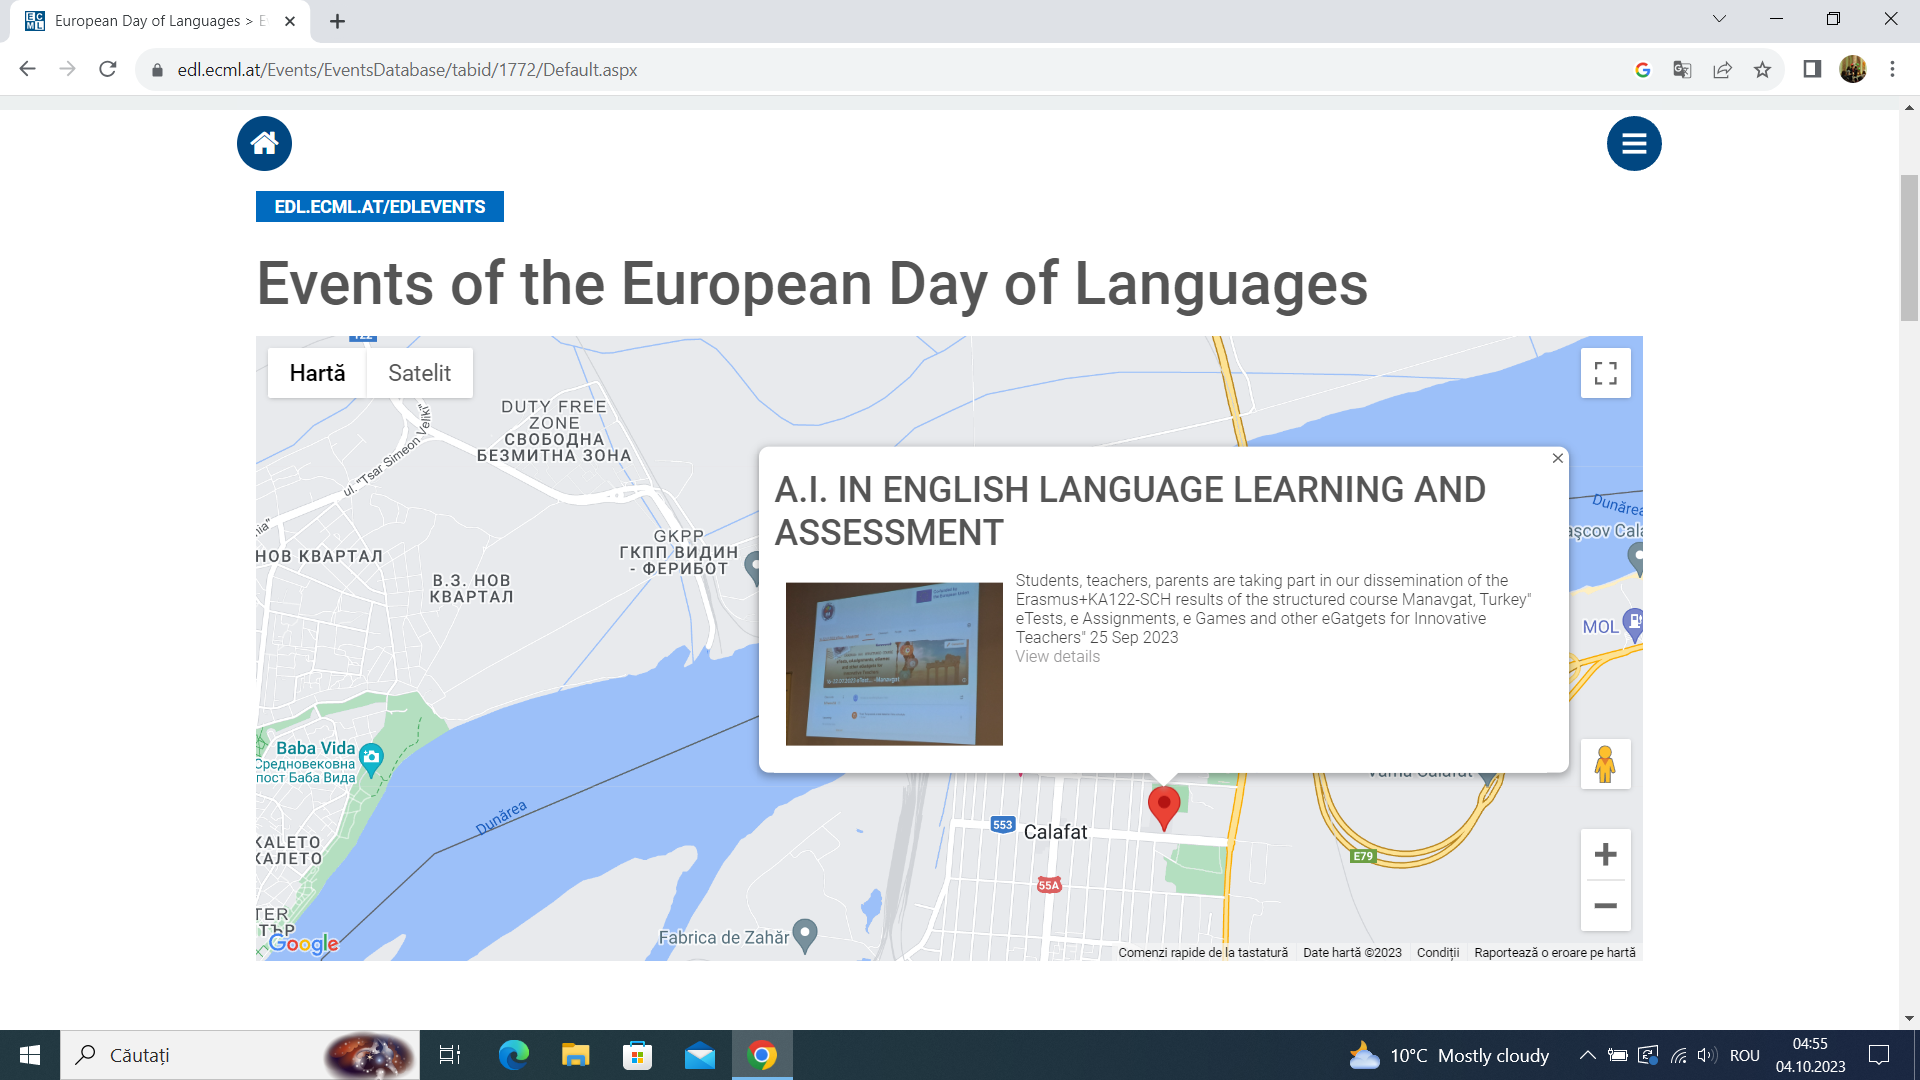Image resolution: width=1920 pixels, height=1080 pixels.
Task: Bookmark this page with the star icon
Action: [1762, 70]
